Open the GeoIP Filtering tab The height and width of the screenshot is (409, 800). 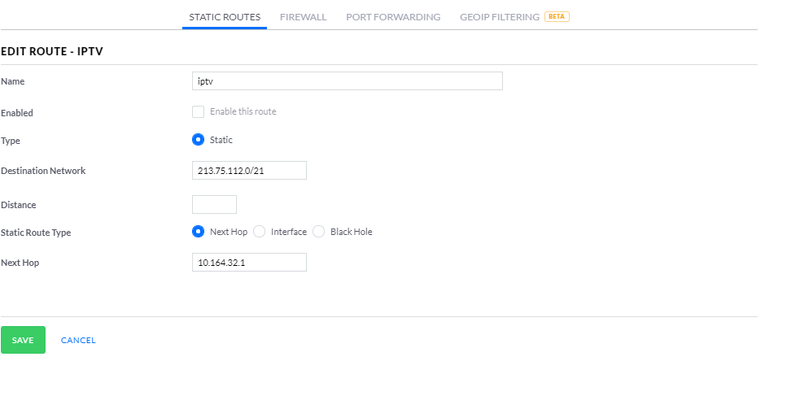499,17
